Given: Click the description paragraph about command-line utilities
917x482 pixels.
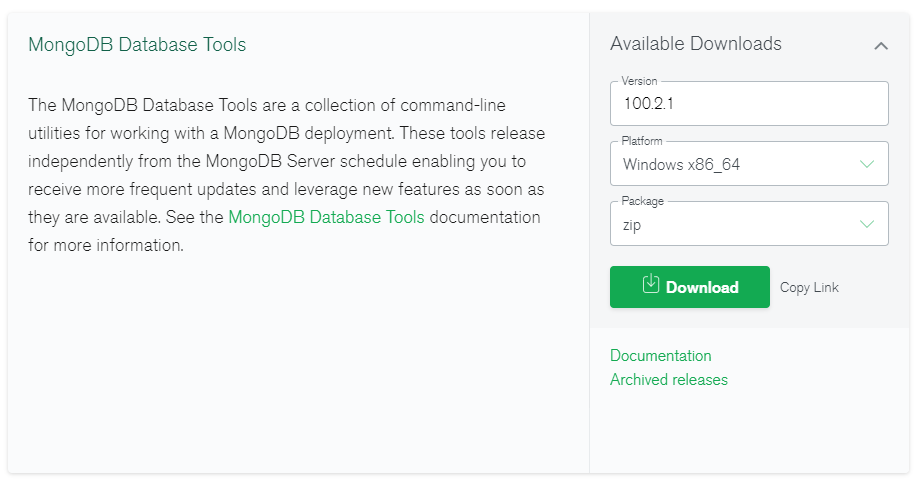Looking at the screenshot, I should [x=287, y=175].
